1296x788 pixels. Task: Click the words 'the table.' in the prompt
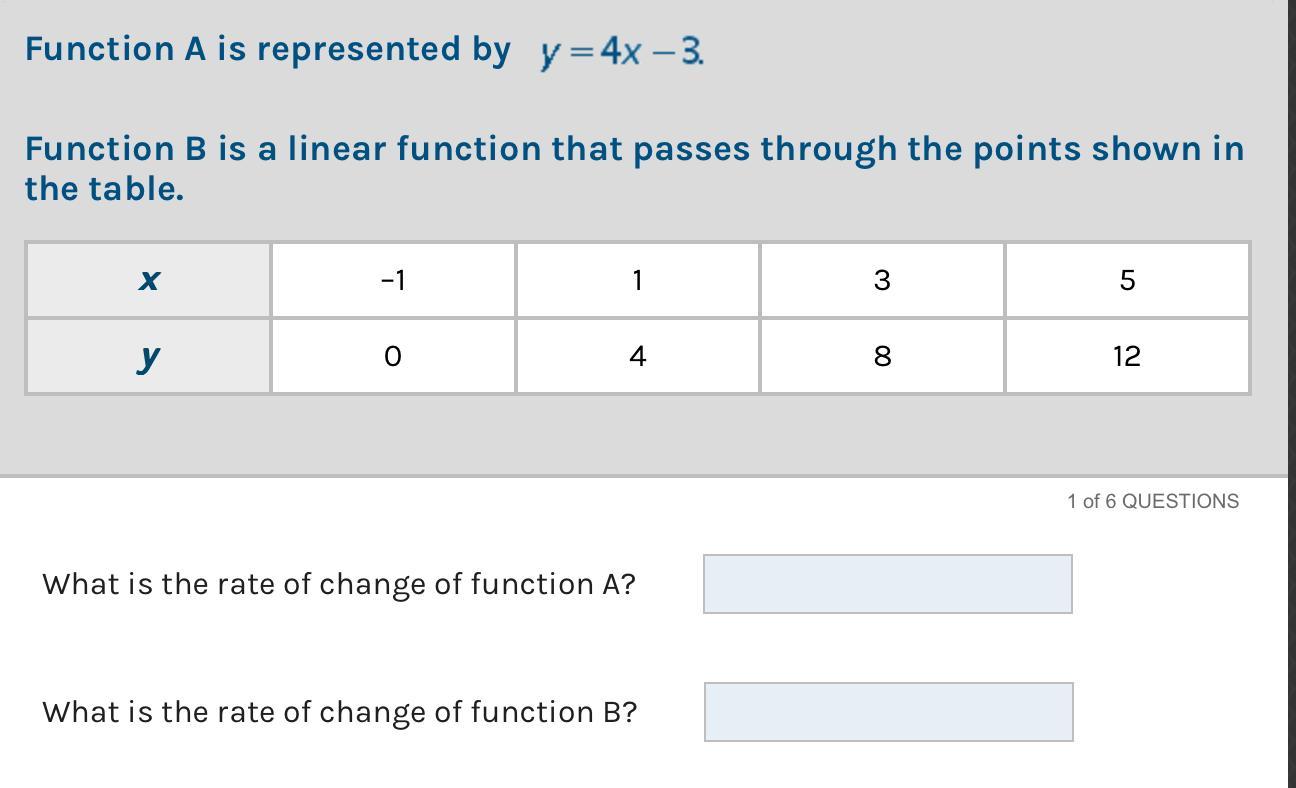pos(105,188)
